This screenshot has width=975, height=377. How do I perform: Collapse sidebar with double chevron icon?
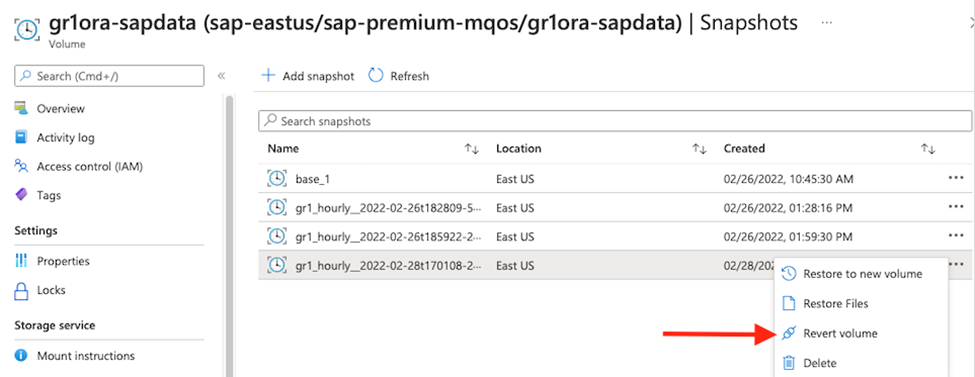click(x=221, y=76)
